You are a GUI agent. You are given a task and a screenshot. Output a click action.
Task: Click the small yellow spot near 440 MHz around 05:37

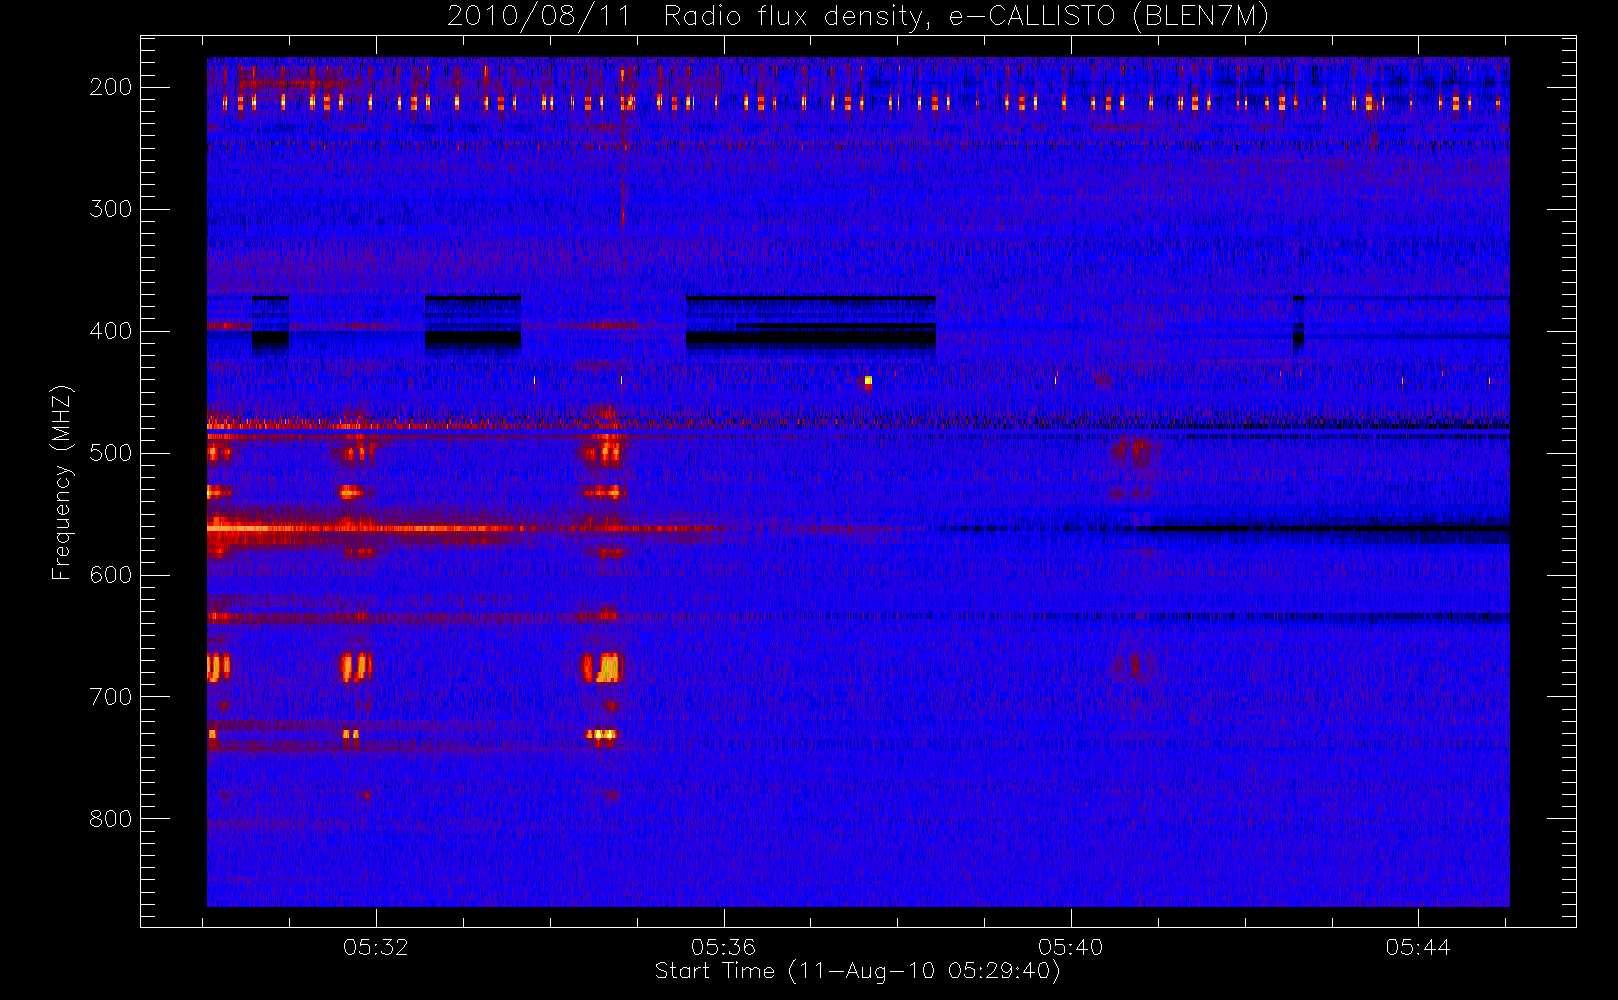868,381
